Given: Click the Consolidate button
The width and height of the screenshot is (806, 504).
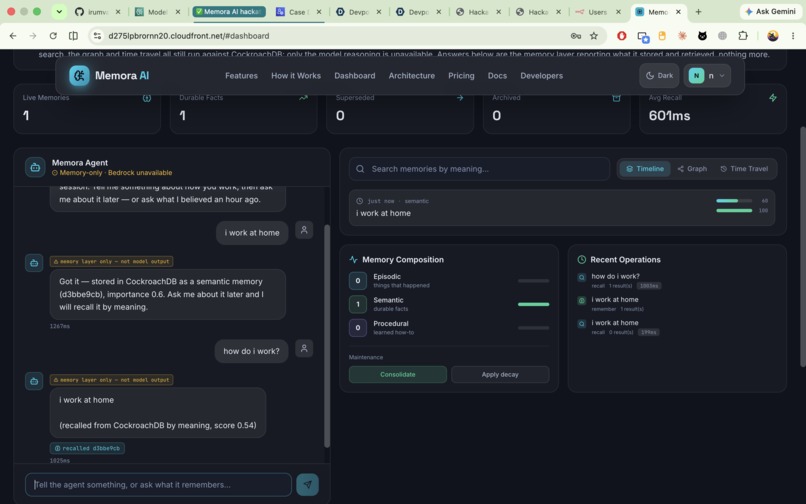Looking at the screenshot, I should tap(397, 374).
